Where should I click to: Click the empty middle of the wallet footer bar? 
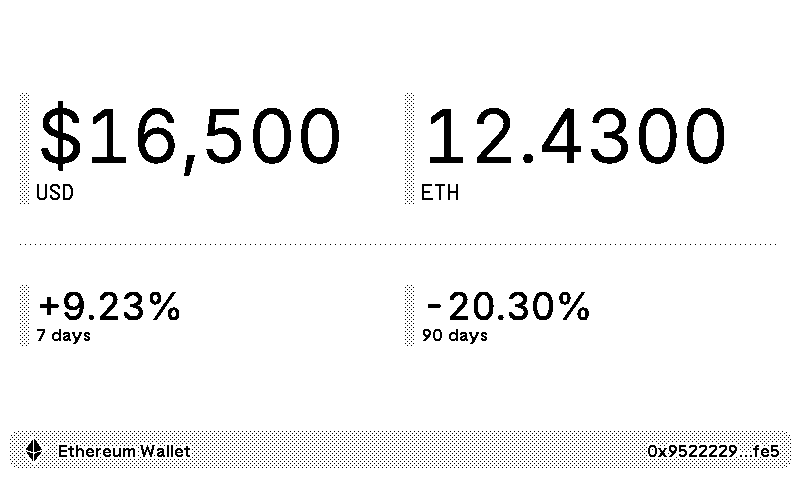point(420,451)
